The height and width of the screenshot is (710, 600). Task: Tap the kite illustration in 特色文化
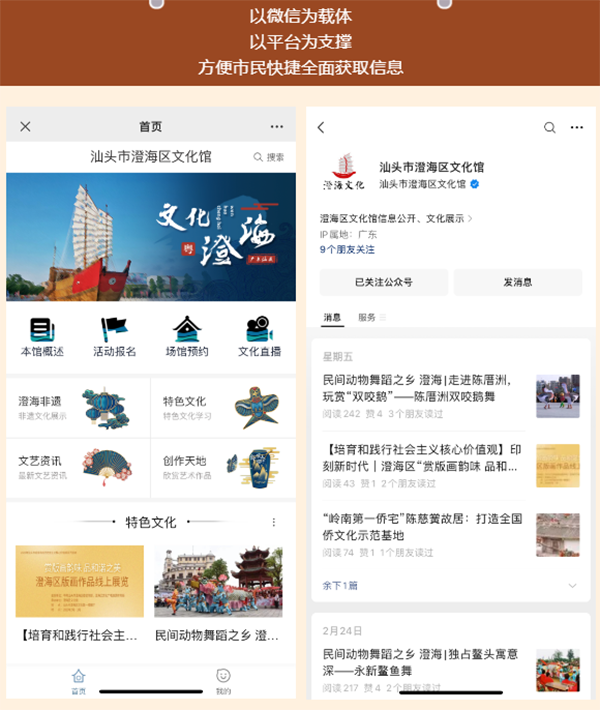(256, 408)
